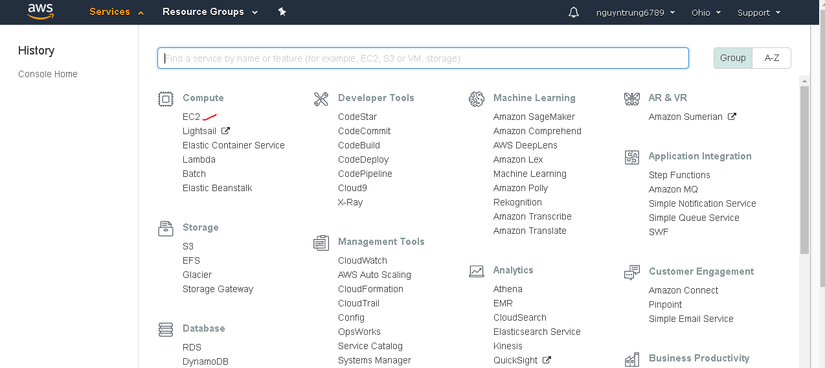Viewport: 825px width, 368px height.
Task: Open Amazon Polly
Action: [x=520, y=188]
